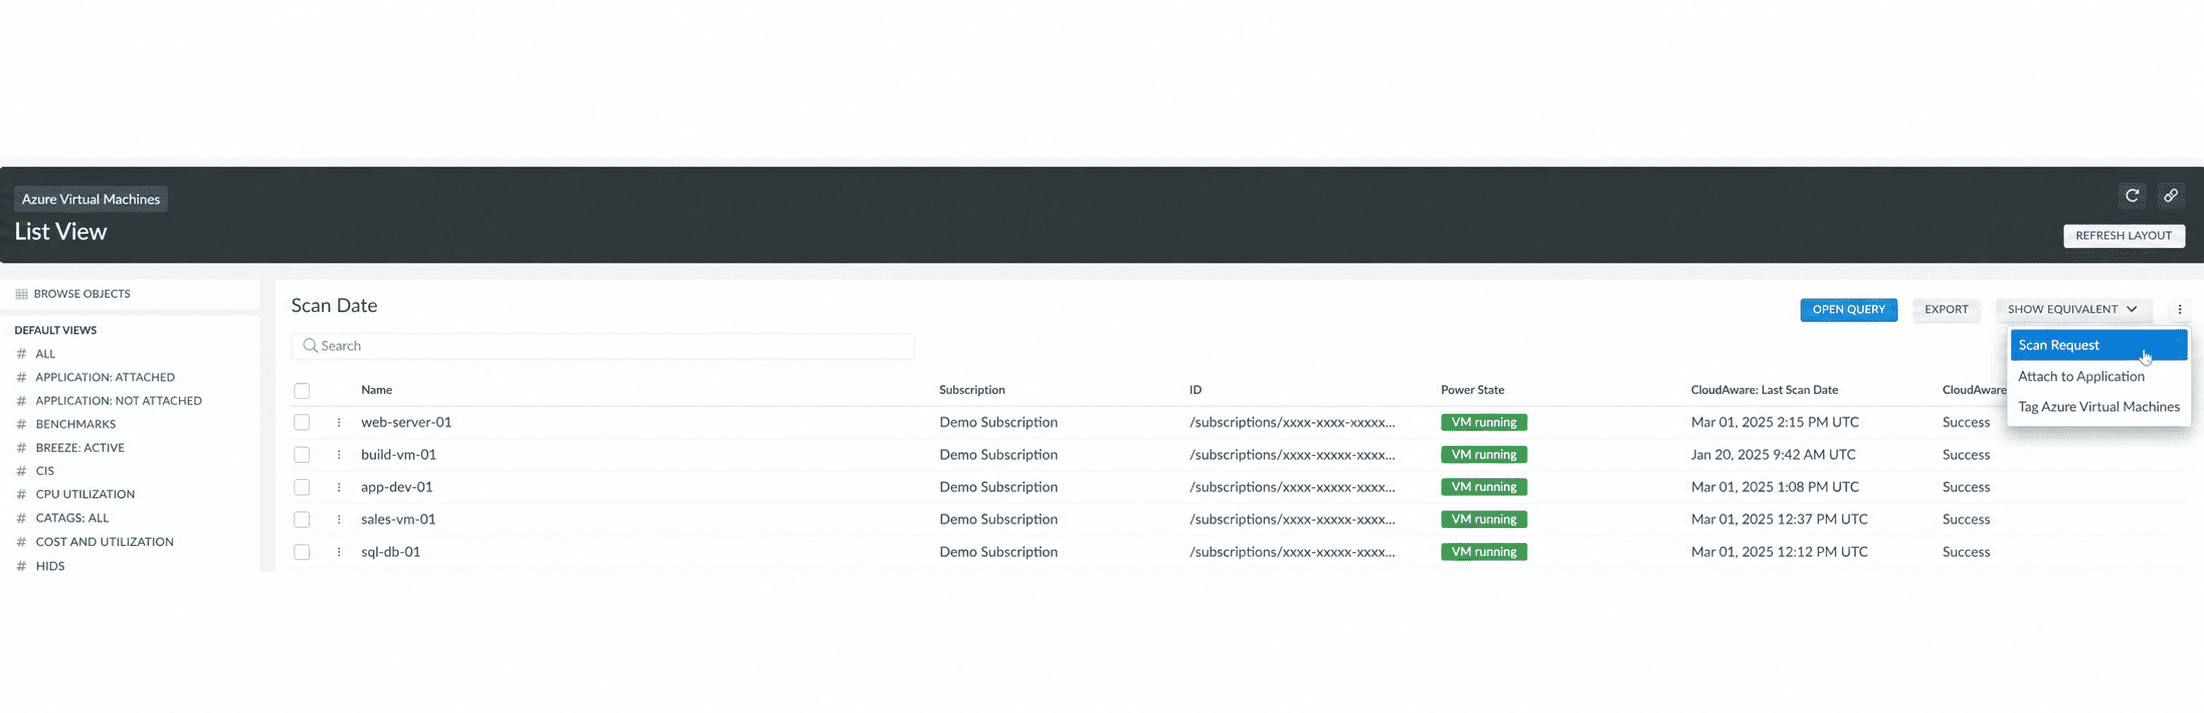
Task: Click the VM running badge for web-server-01
Action: pyautogui.click(x=1483, y=423)
